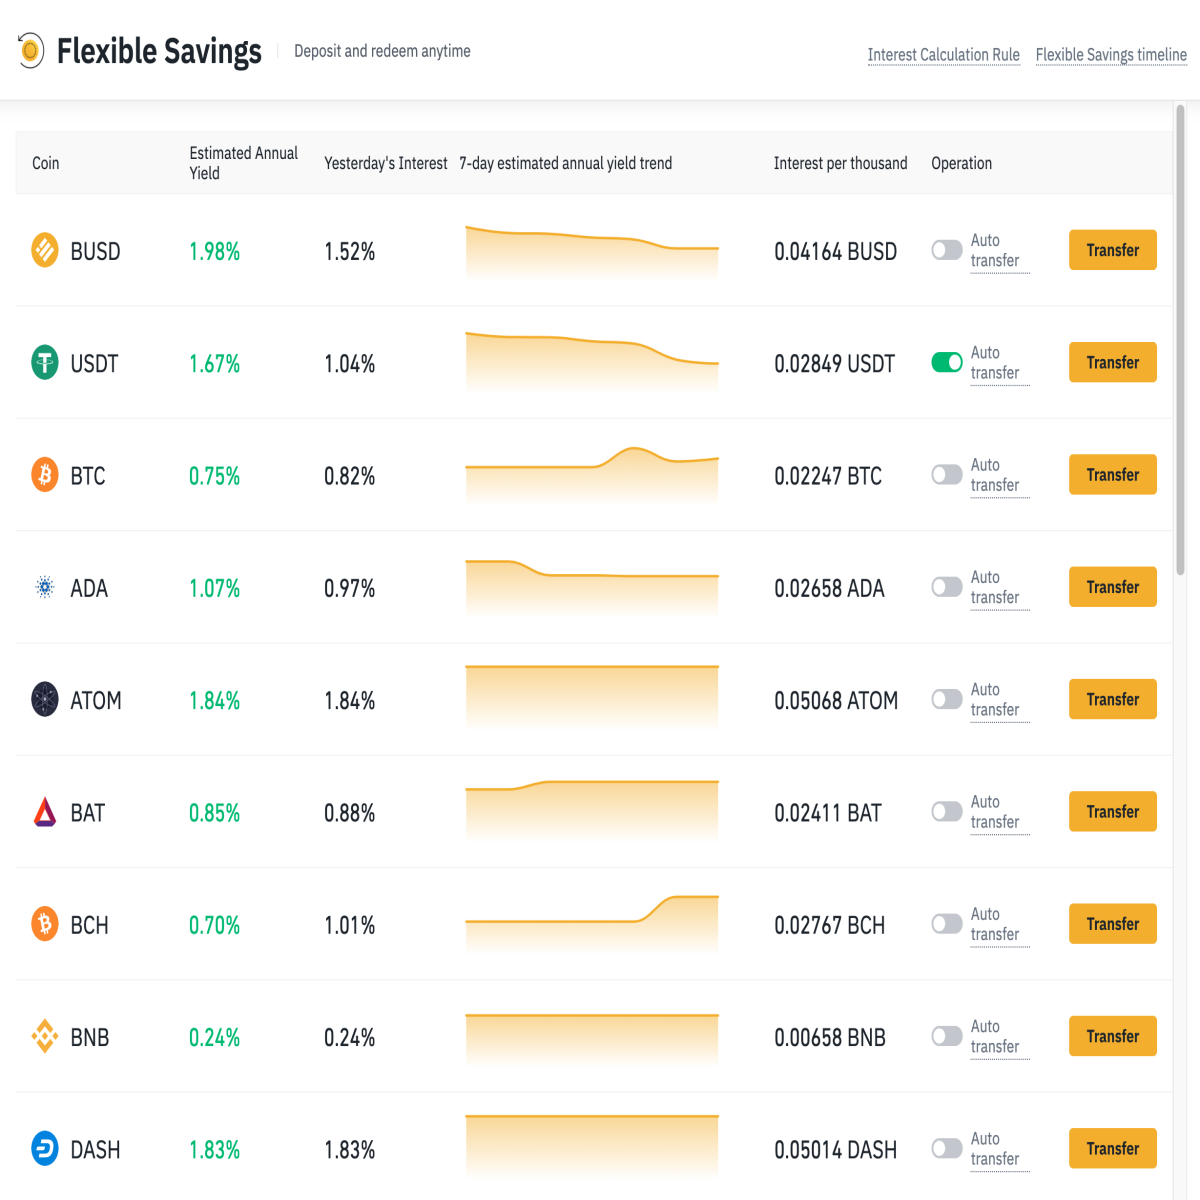Click the BTC Bitcoin coin icon

[45, 474]
